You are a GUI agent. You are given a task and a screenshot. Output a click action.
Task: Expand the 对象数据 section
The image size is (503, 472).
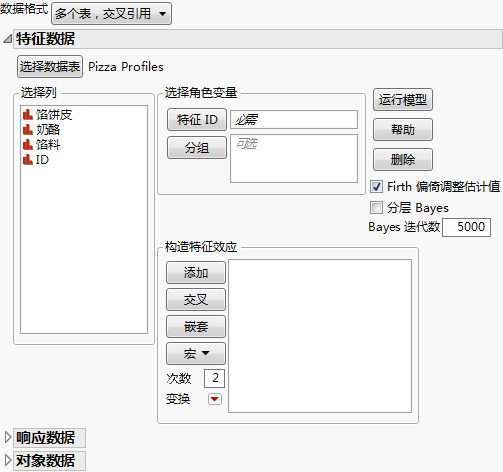[x=8, y=460]
